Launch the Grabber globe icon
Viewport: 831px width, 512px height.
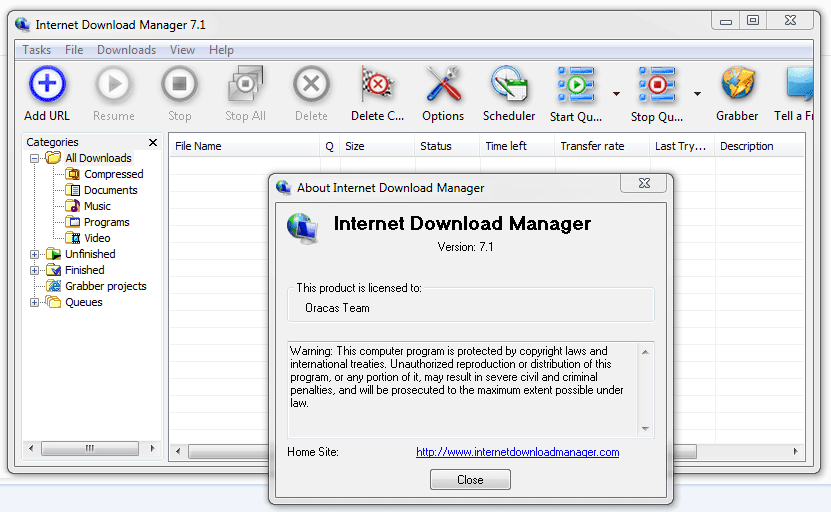[737, 84]
